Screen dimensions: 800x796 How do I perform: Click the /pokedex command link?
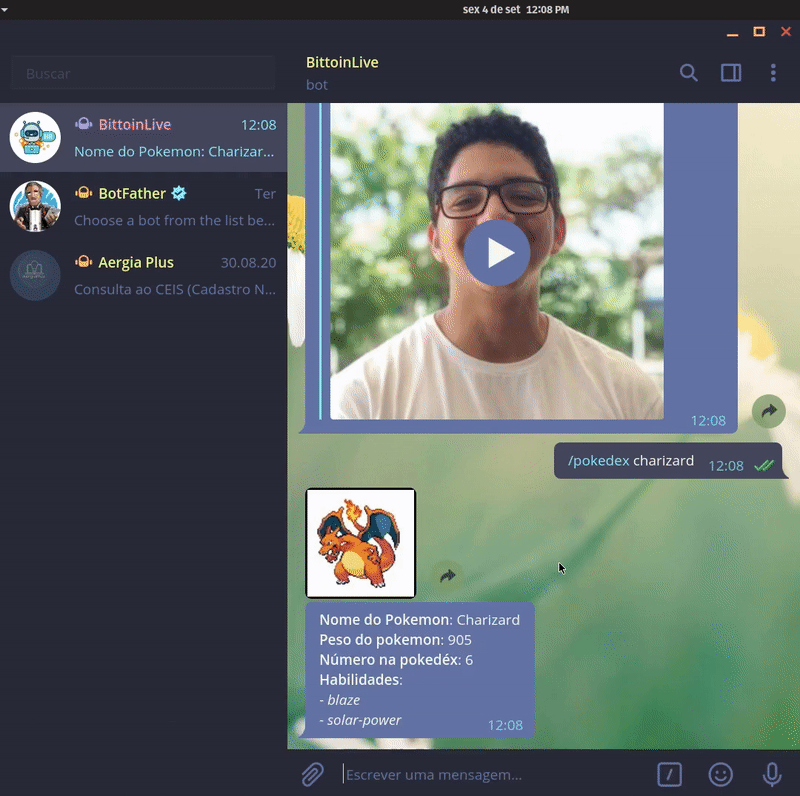tap(598, 461)
